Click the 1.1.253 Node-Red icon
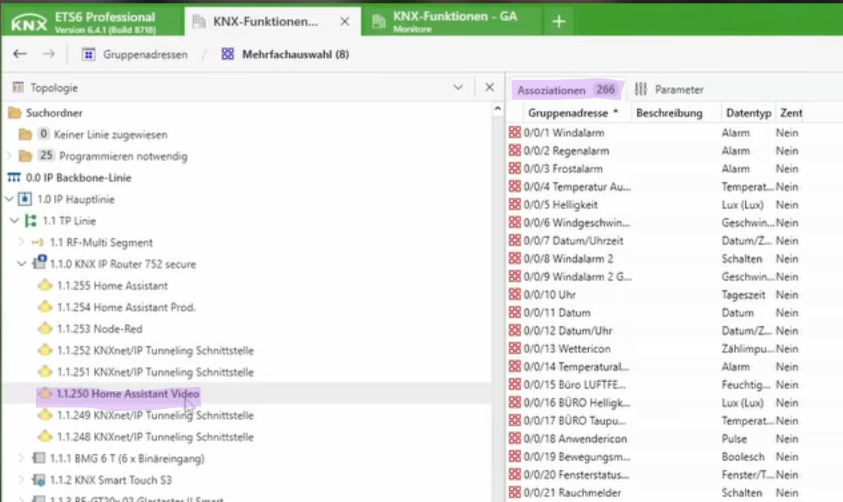The width and height of the screenshot is (843, 502). (45, 328)
